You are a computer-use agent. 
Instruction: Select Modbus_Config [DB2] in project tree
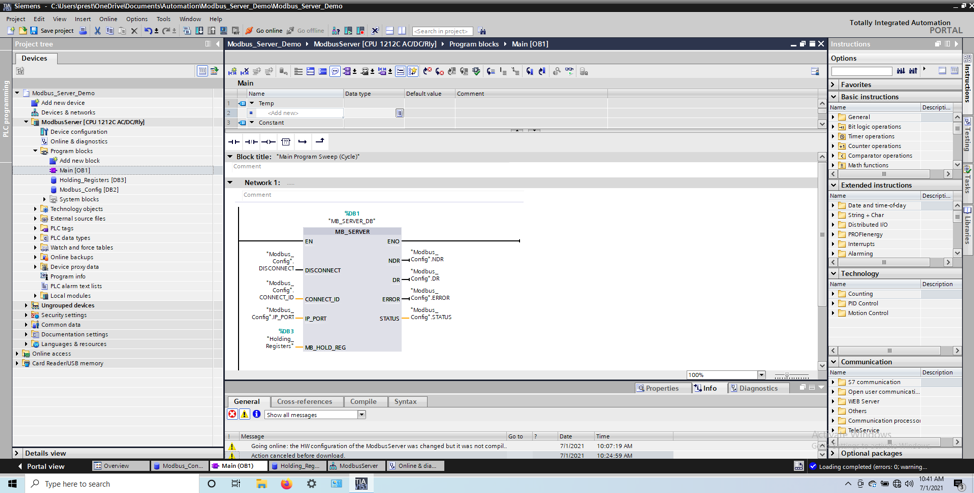(89, 190)
